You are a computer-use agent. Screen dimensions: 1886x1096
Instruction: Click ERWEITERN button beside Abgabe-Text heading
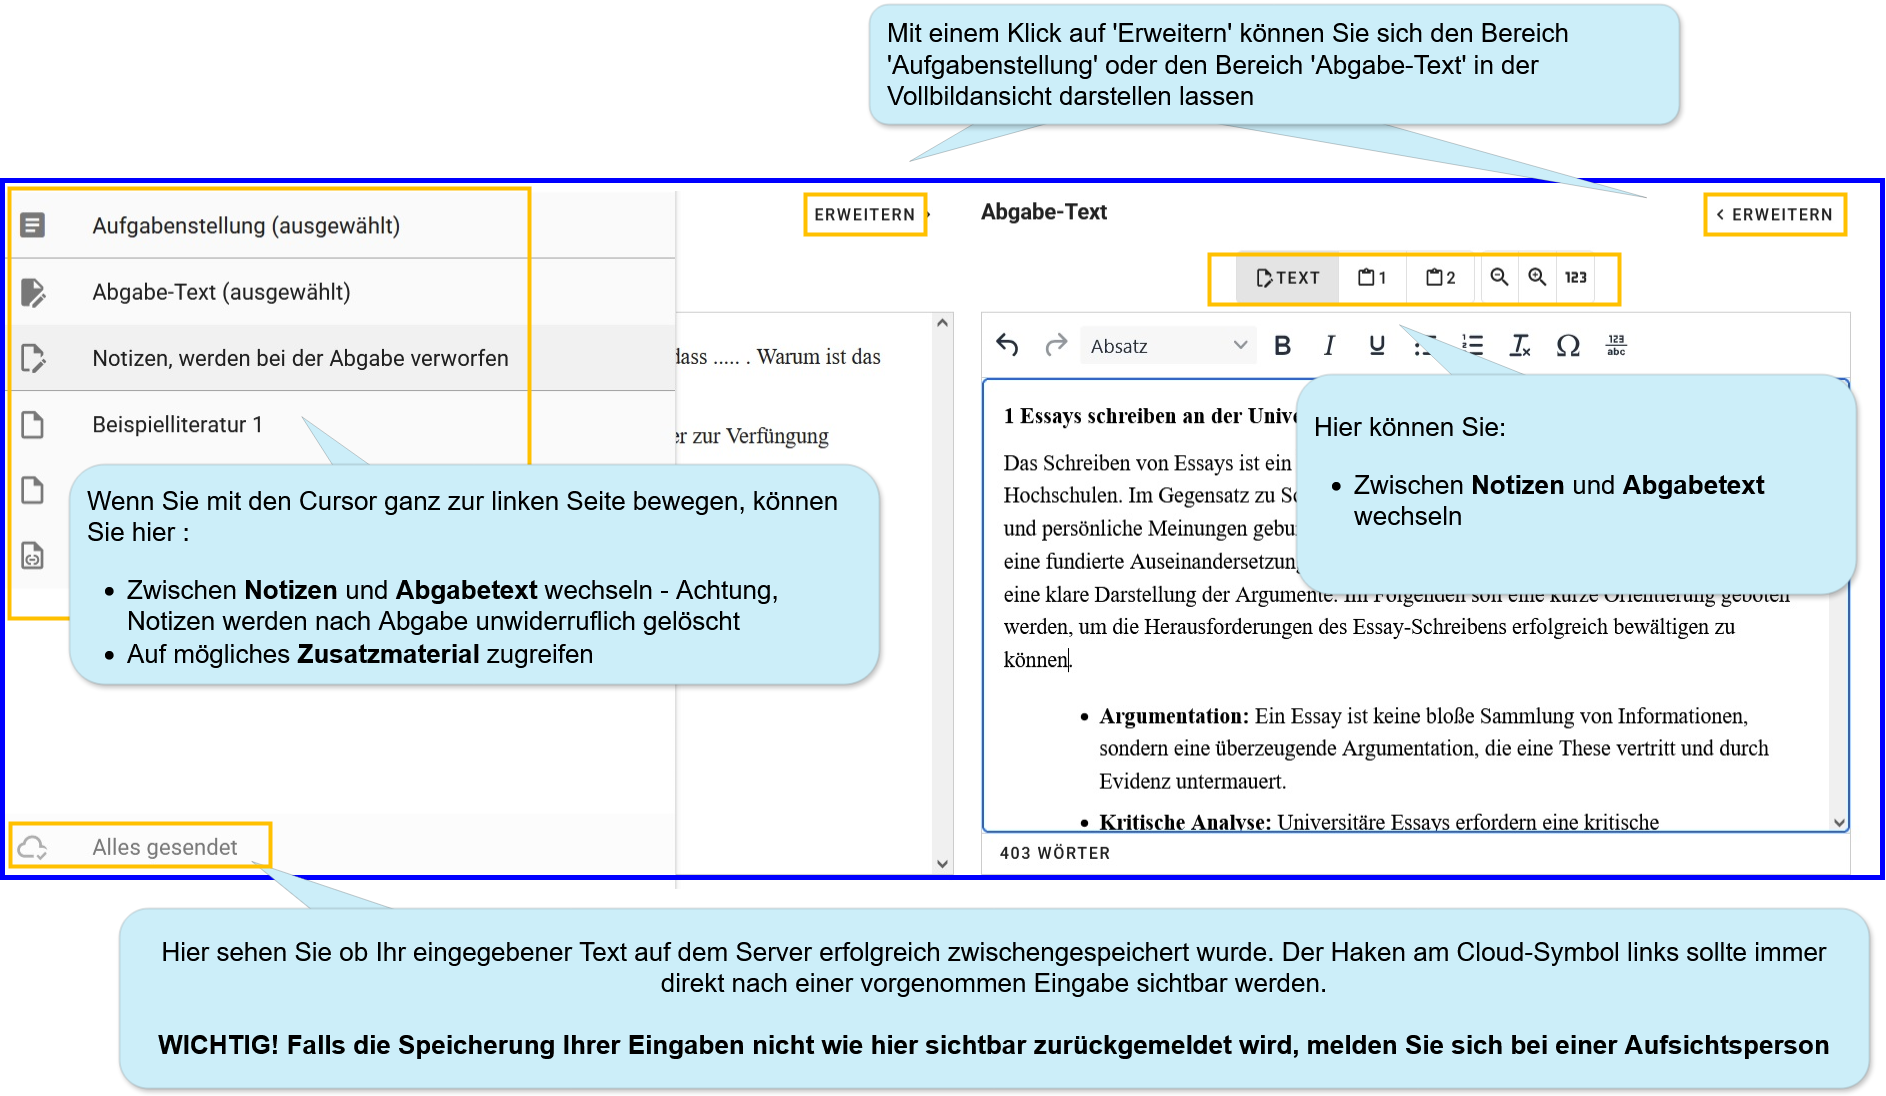pyautogui.click(x=1775, y=215)
